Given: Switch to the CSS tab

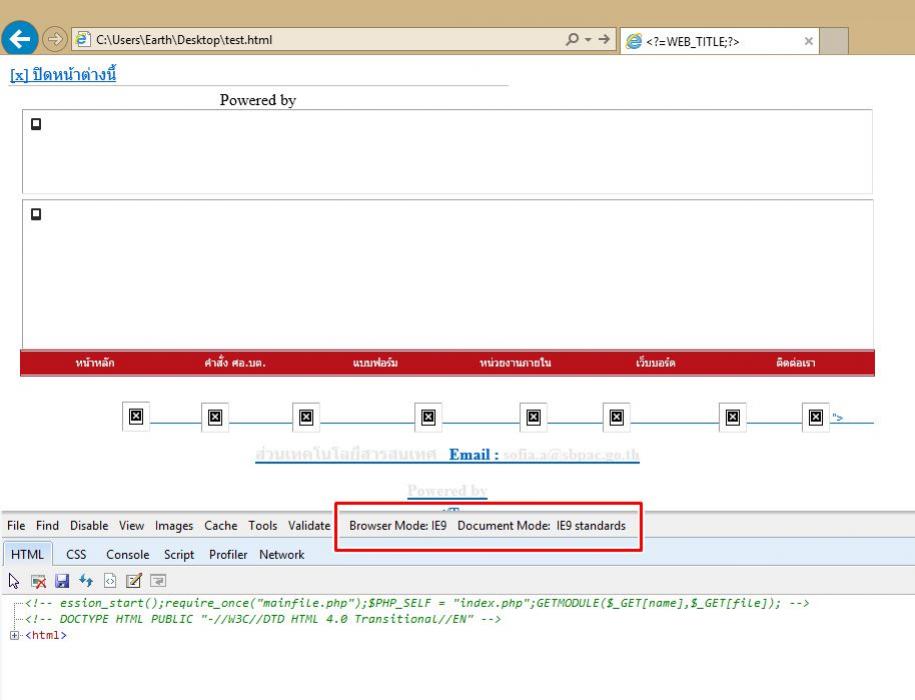Looking at the screenshot, I should pyautogui.click(x=76, y=554).
